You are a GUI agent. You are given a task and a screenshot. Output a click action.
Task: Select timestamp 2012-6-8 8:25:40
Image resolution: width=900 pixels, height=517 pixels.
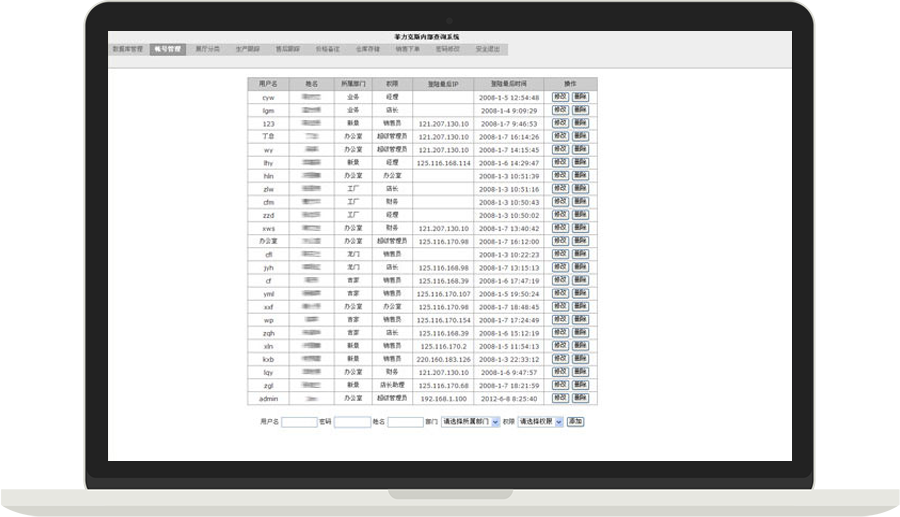509,398
